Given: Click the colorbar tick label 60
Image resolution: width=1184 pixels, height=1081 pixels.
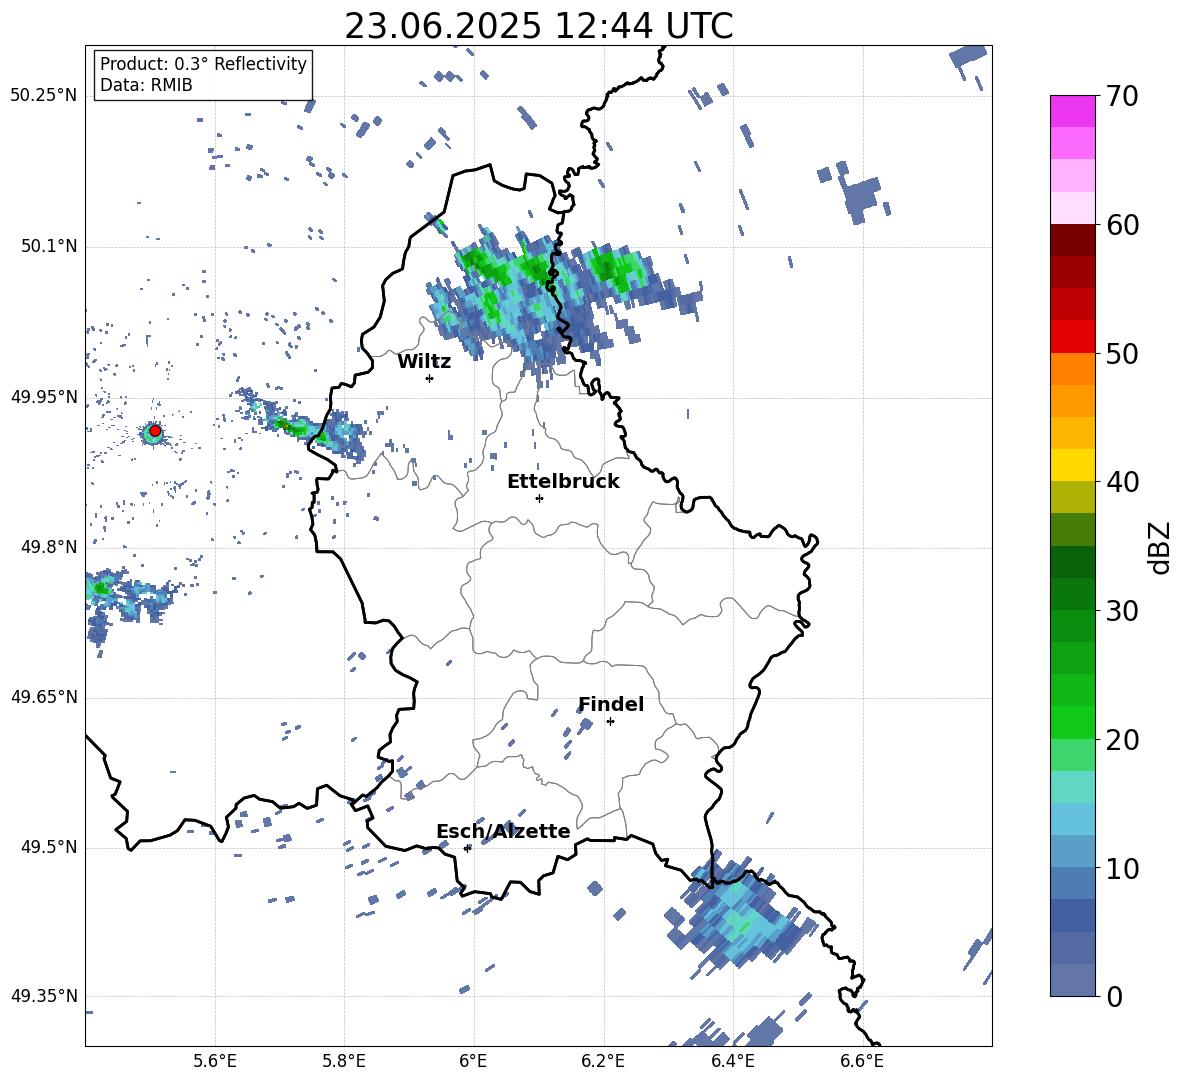Looking at the screenshot, I should point(1122,225).
